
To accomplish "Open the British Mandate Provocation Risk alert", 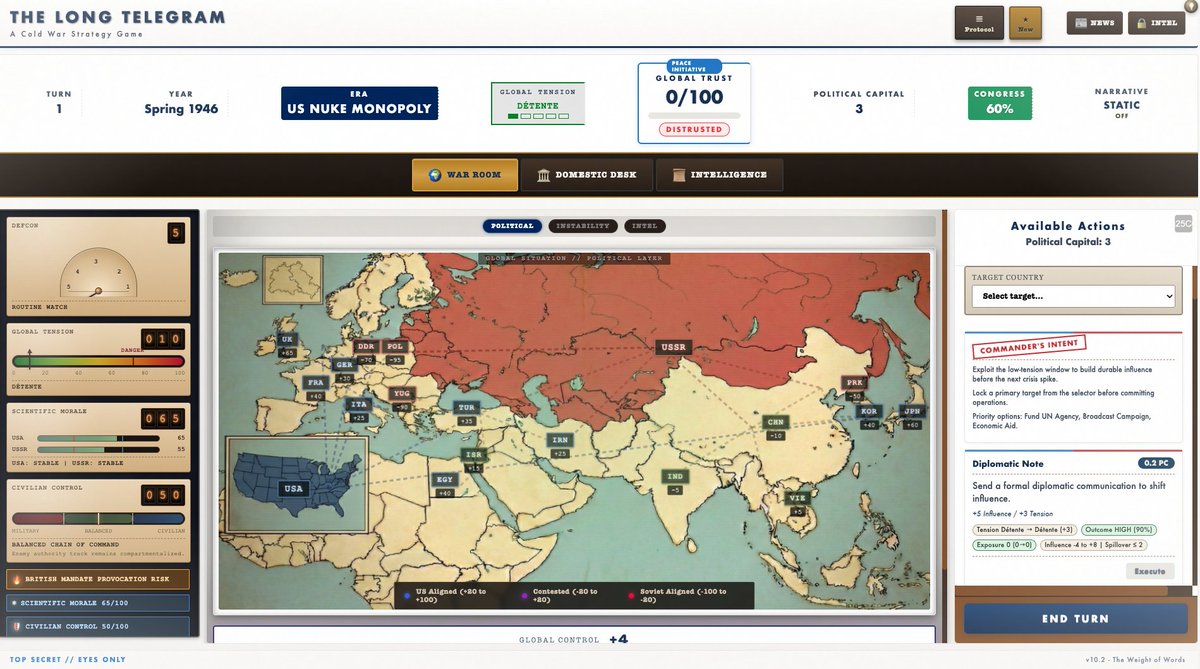I will (98, 579).
